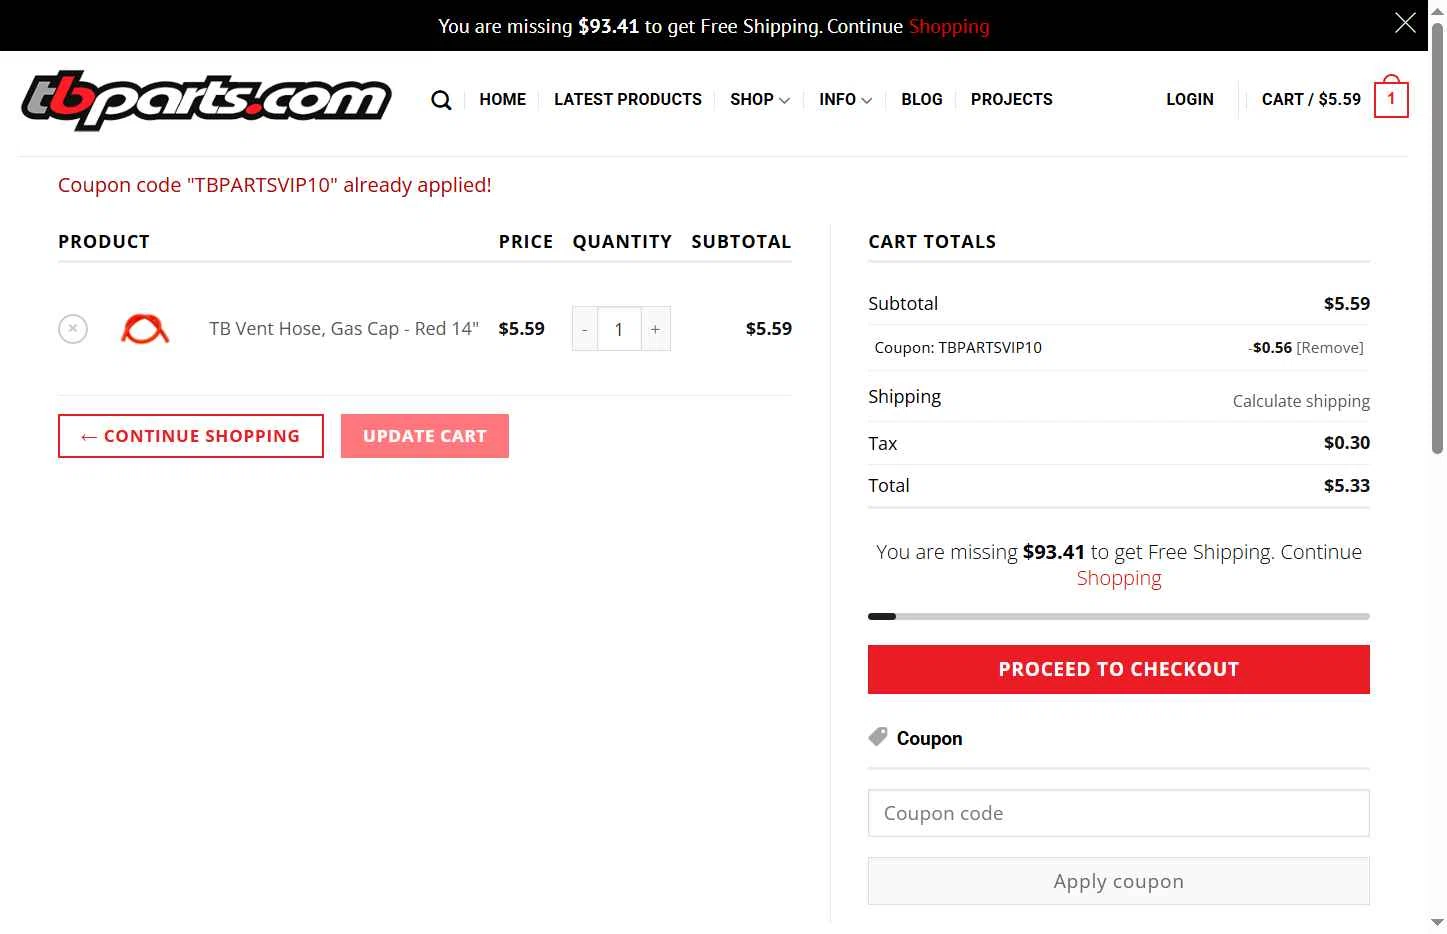The height and width of the screenshot is (934, 1447).
Task: Open the tbparts.com logo homepage
Action: (x=206, y=101)
